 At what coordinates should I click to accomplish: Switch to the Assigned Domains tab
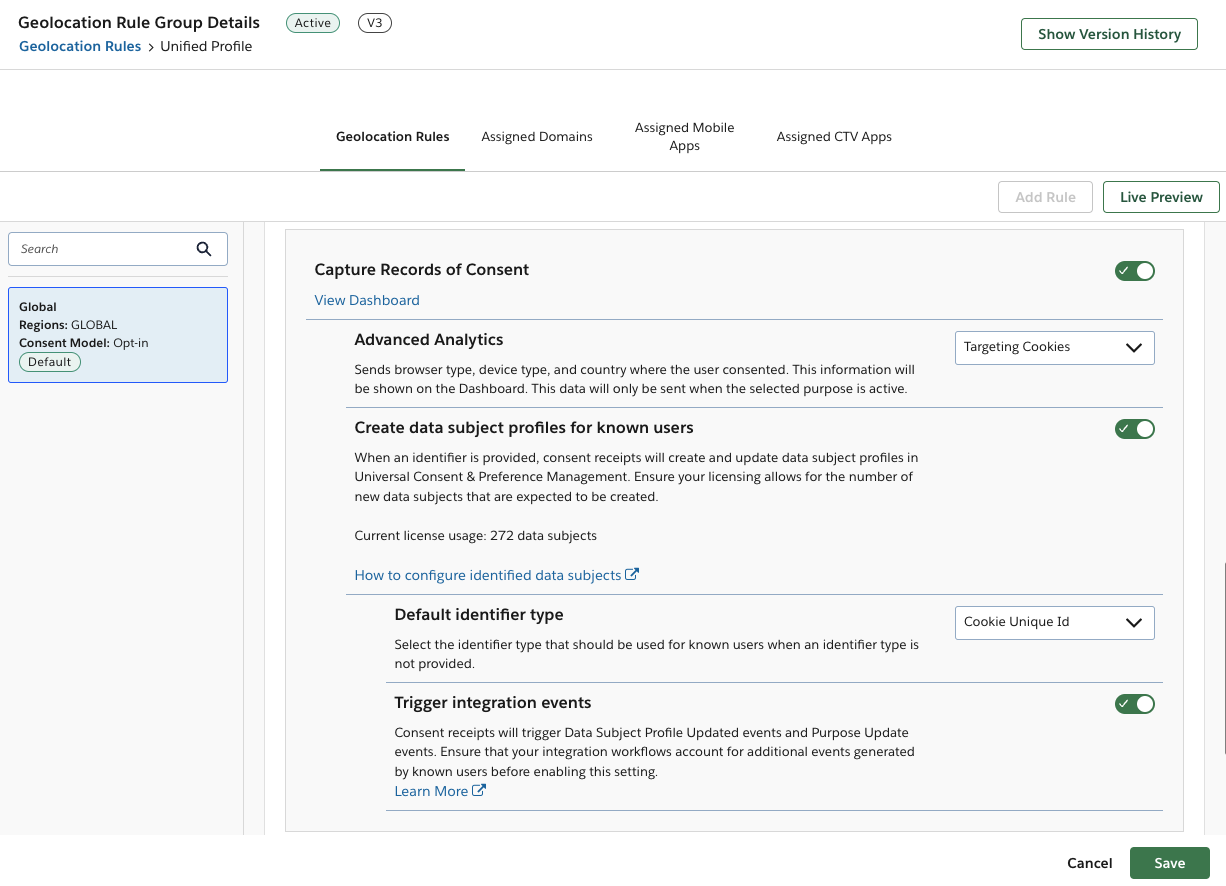tap(536, 136)
